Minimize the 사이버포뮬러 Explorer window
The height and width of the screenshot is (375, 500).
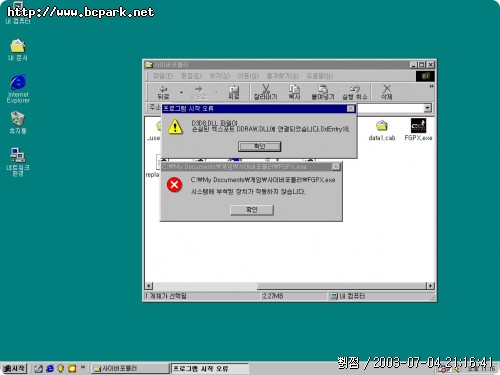coord(414,65)
